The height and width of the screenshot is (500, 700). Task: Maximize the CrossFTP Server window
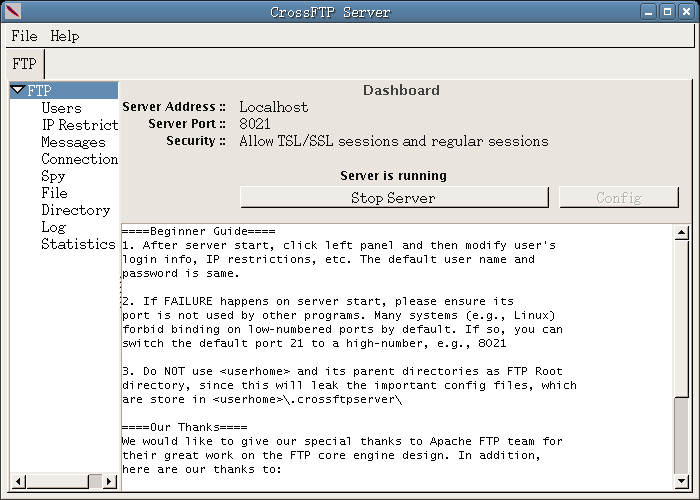tap(667, 12)
